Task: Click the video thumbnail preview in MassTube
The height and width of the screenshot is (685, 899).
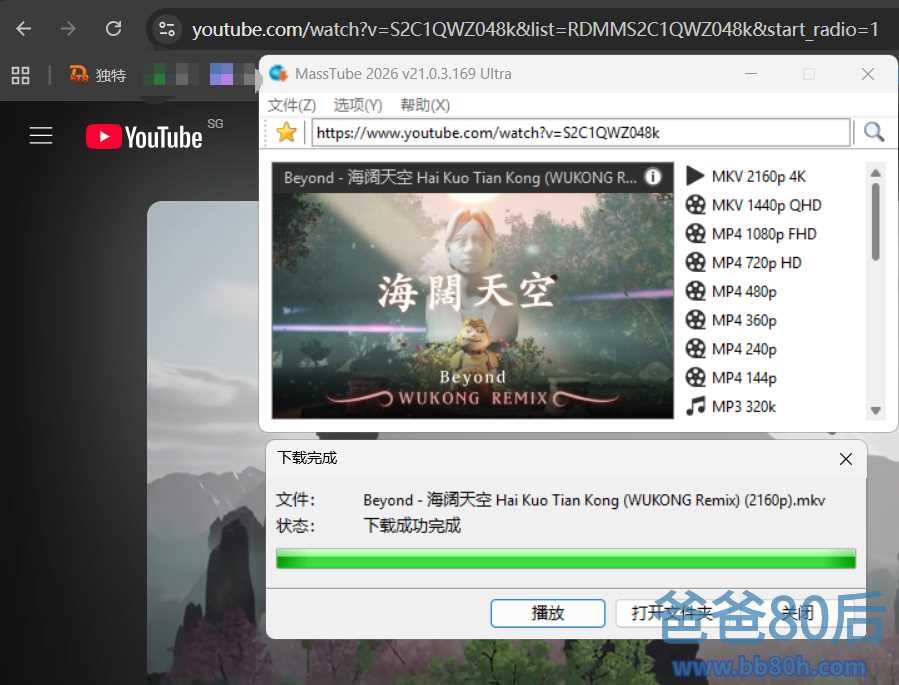Action: [x=472, y=300]
